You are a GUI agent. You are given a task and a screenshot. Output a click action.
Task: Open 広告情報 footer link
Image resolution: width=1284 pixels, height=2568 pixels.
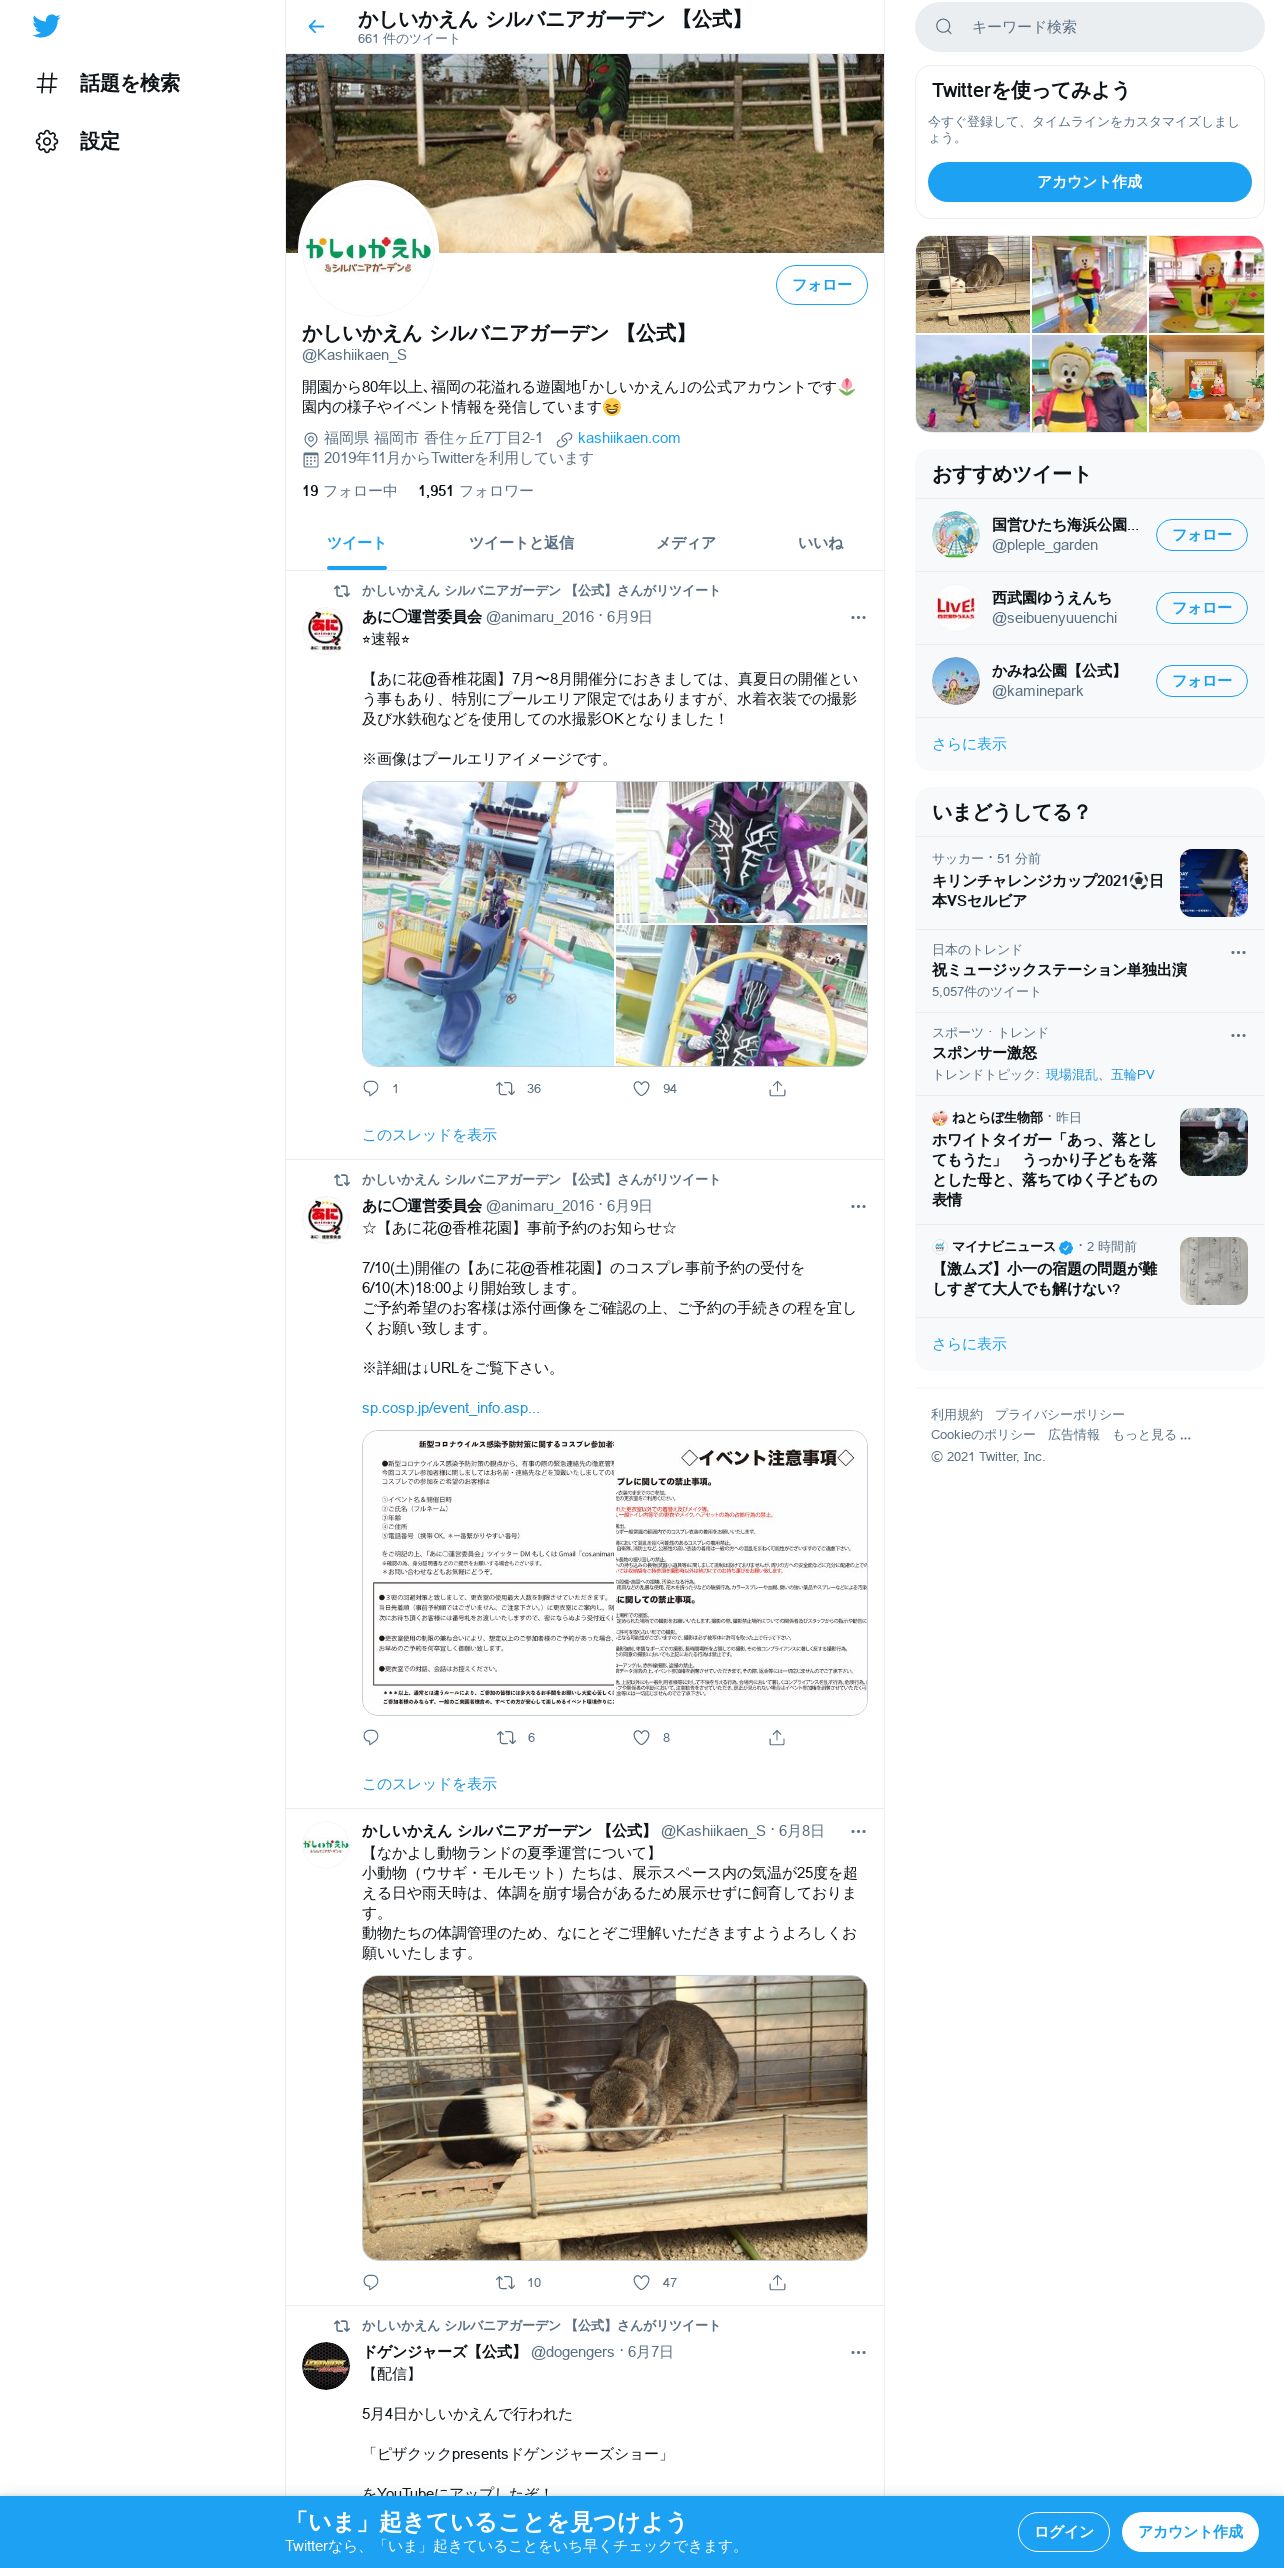[1074, 1435]
